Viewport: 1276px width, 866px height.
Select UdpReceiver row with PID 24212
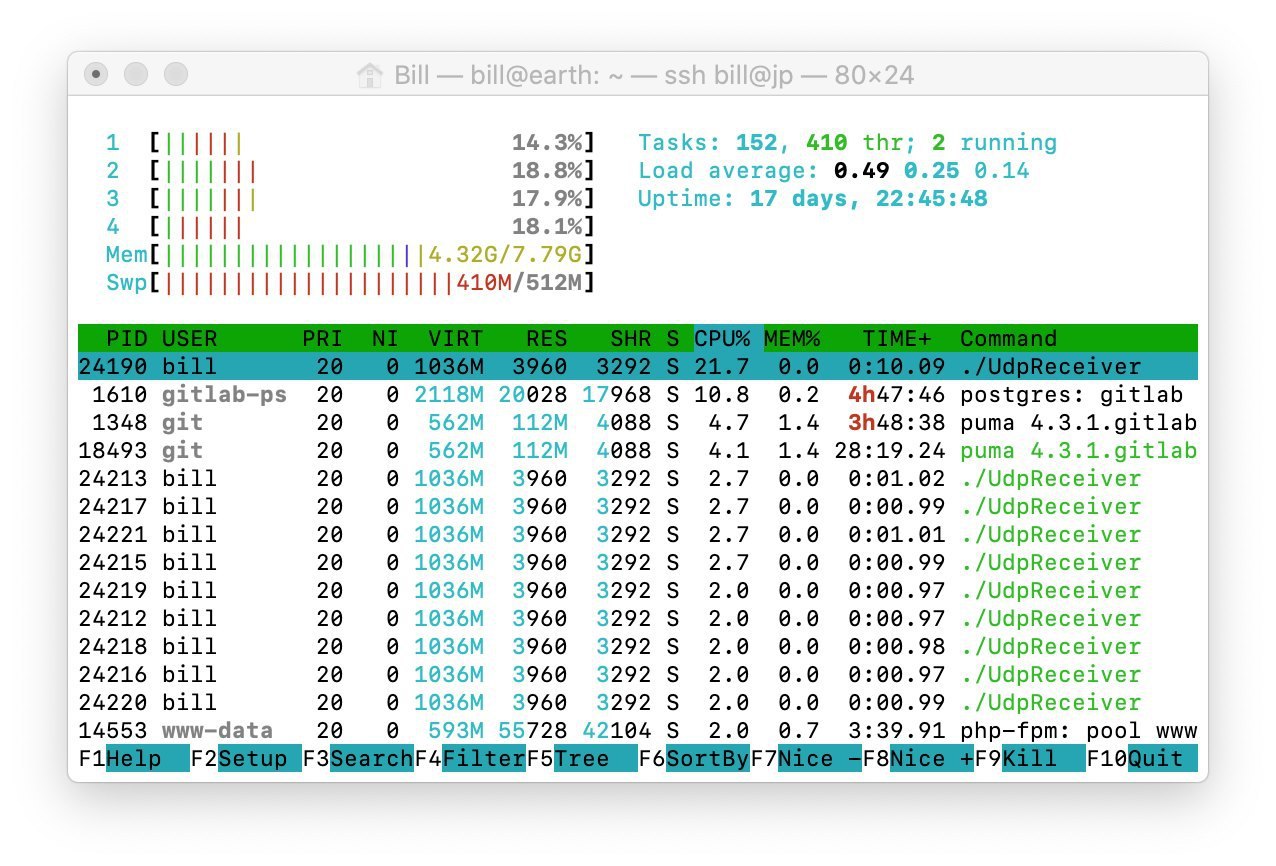[638, 618]
